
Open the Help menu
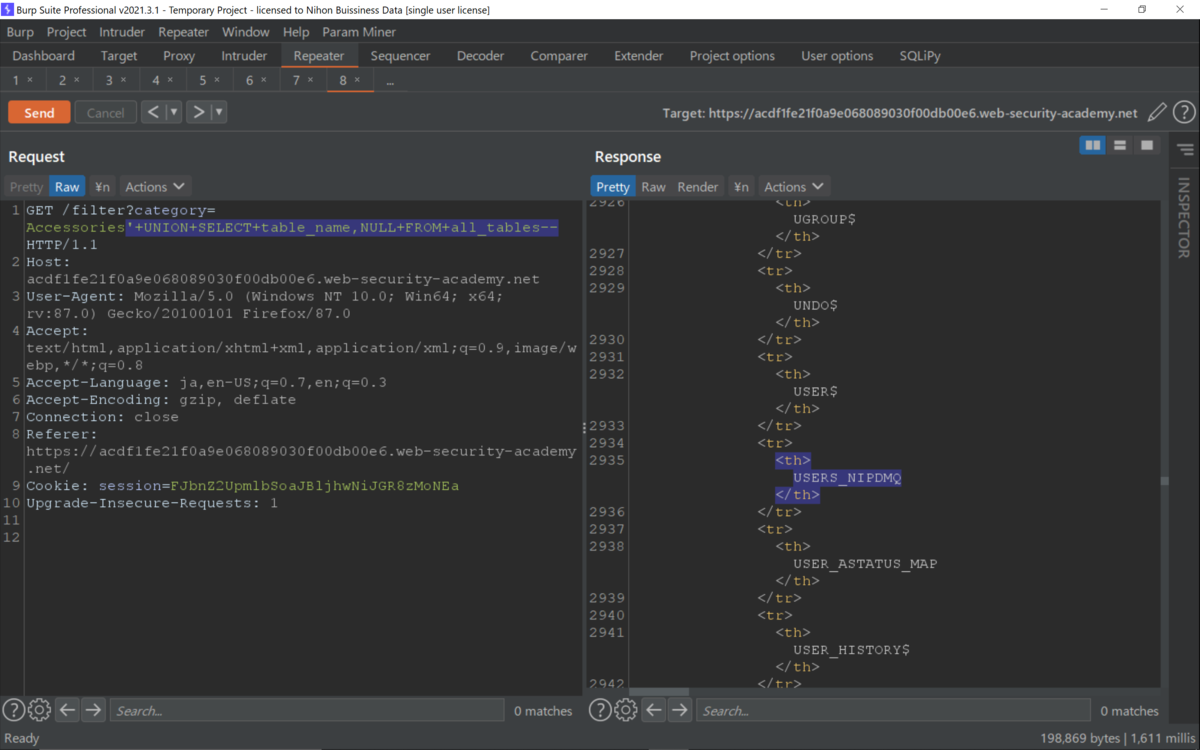[296, 32]
